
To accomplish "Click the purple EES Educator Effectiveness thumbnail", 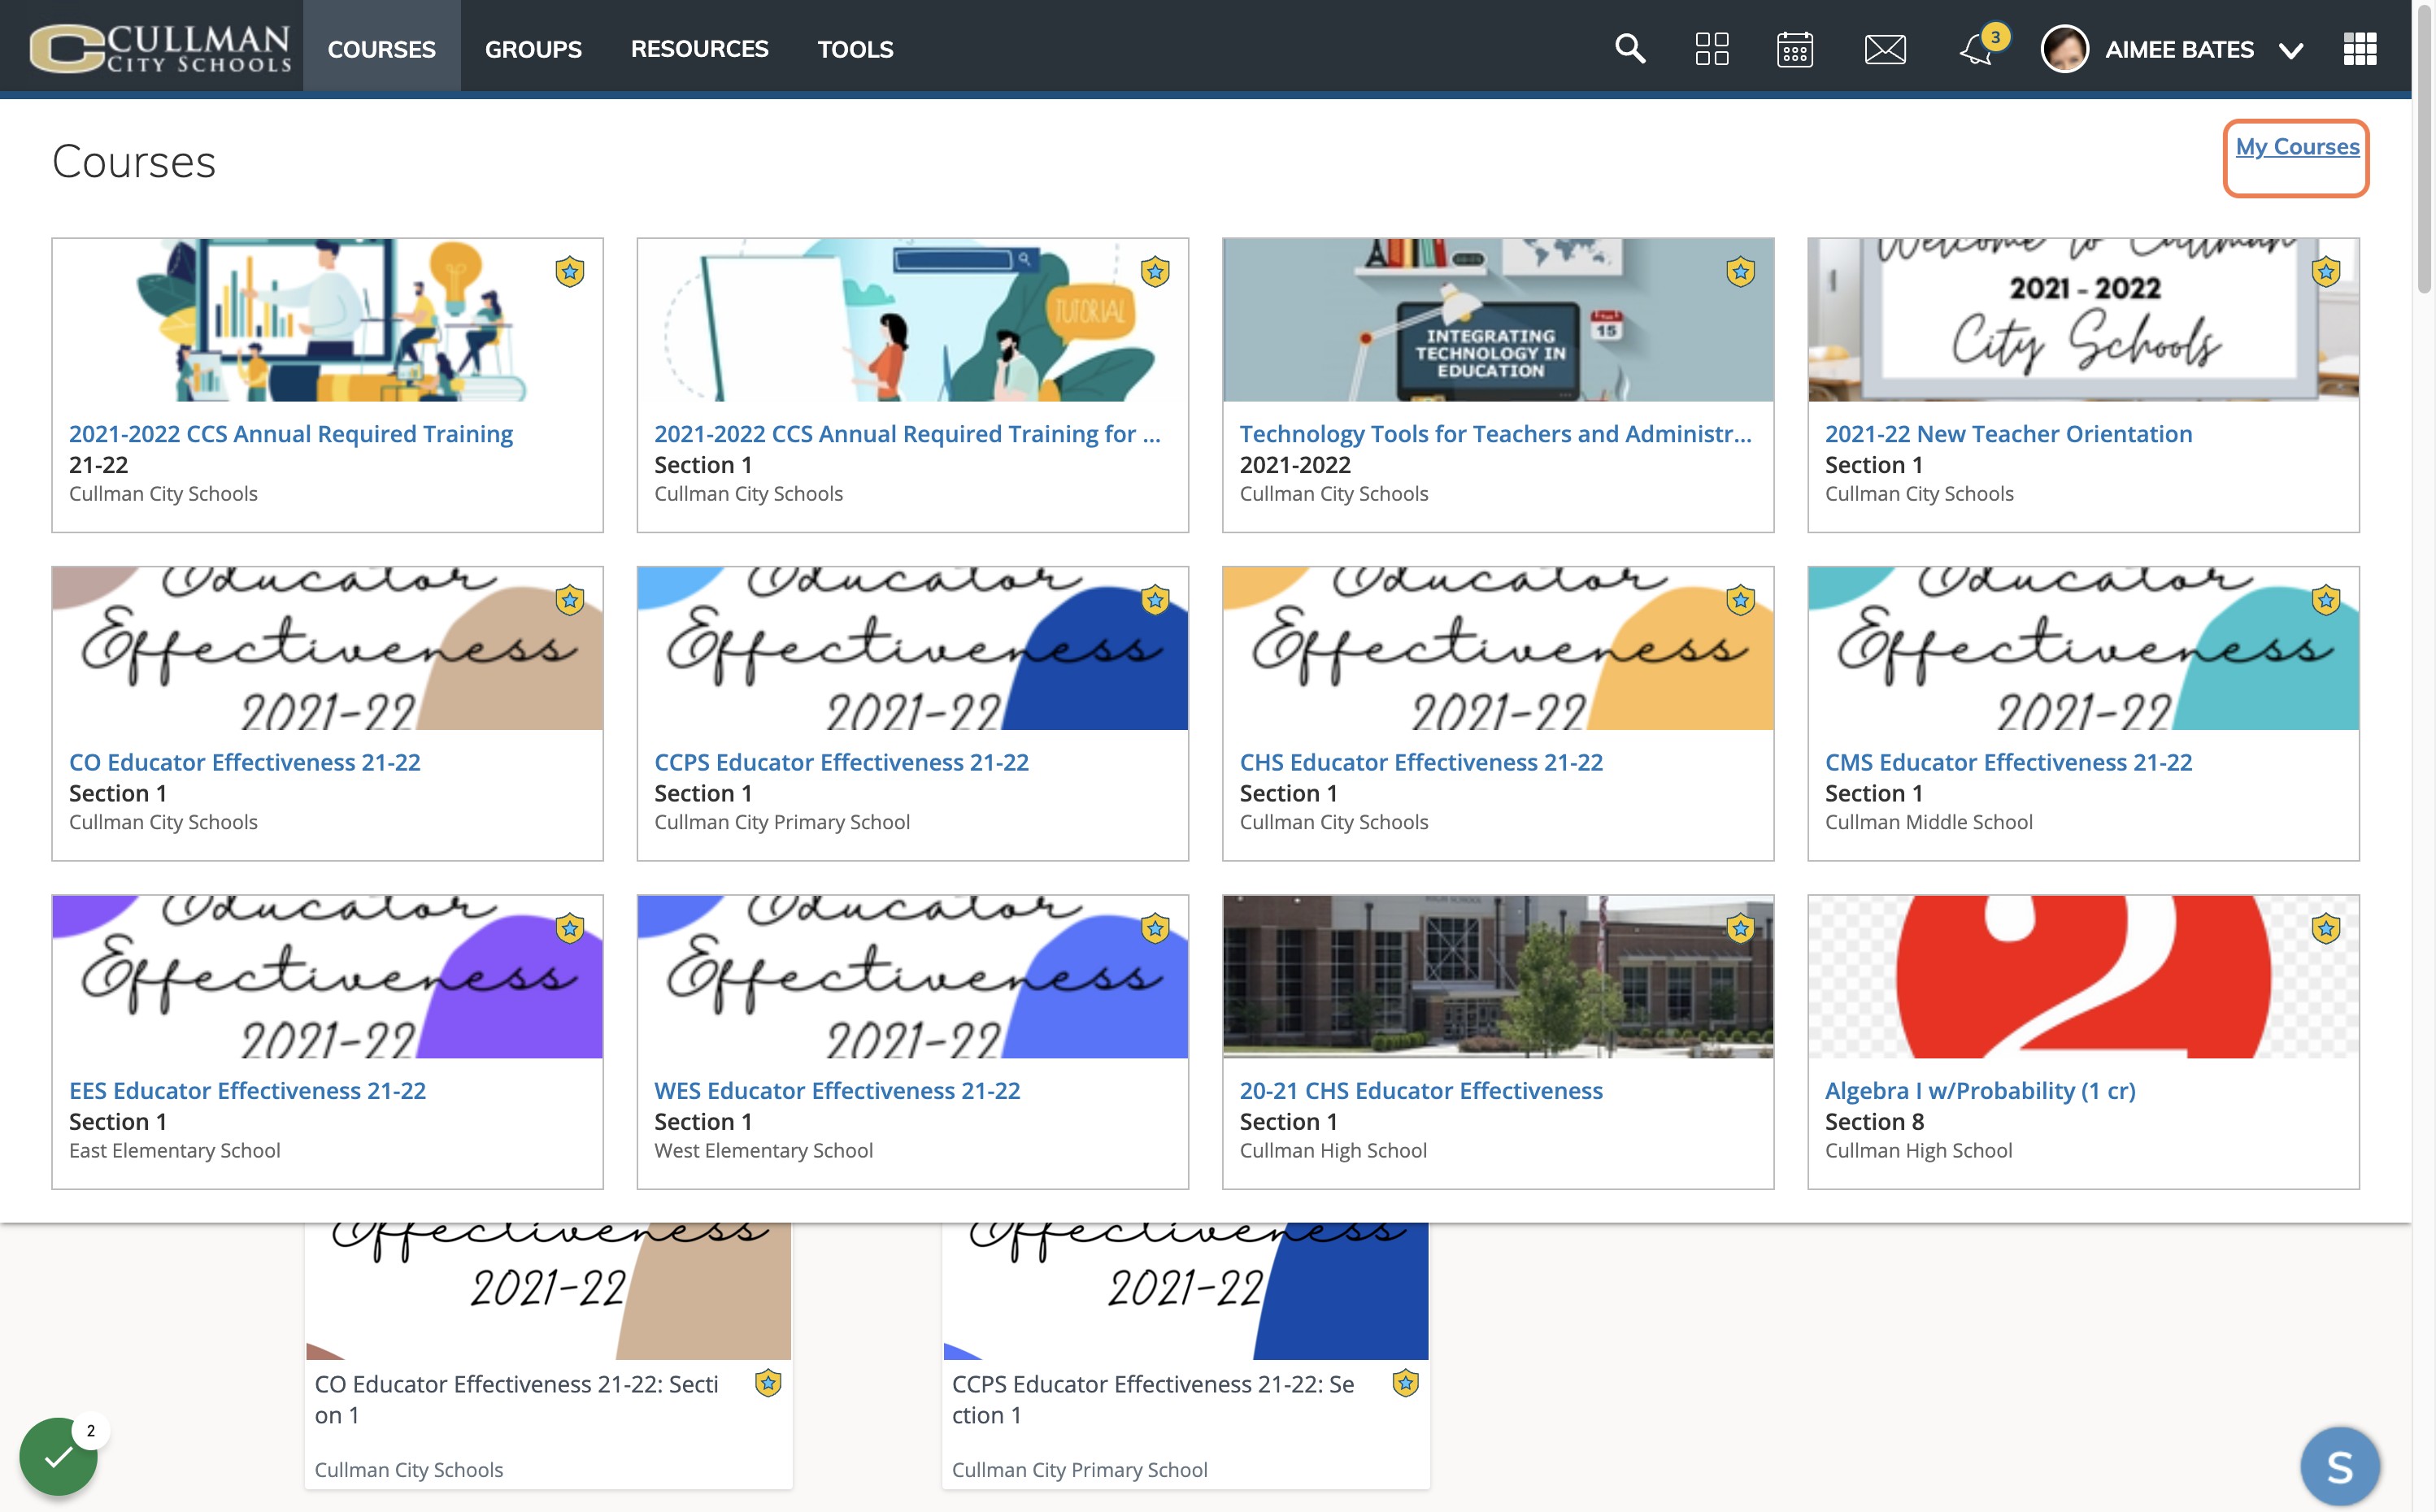I will (327, 977).
